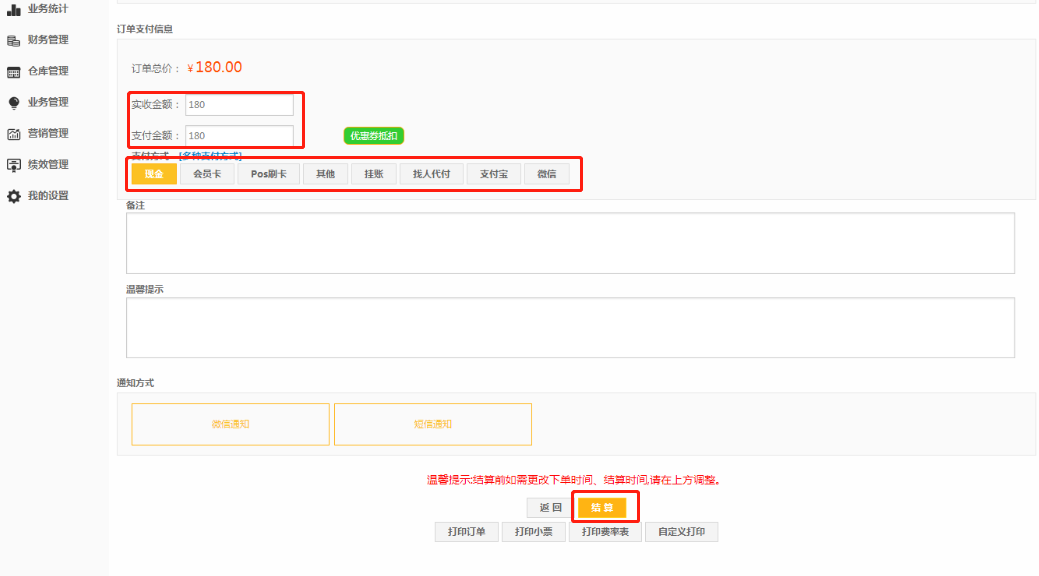This screenshot has width=1039, height=576.
Task: Click inside the 备注 text area
Action: pos(570,243)
